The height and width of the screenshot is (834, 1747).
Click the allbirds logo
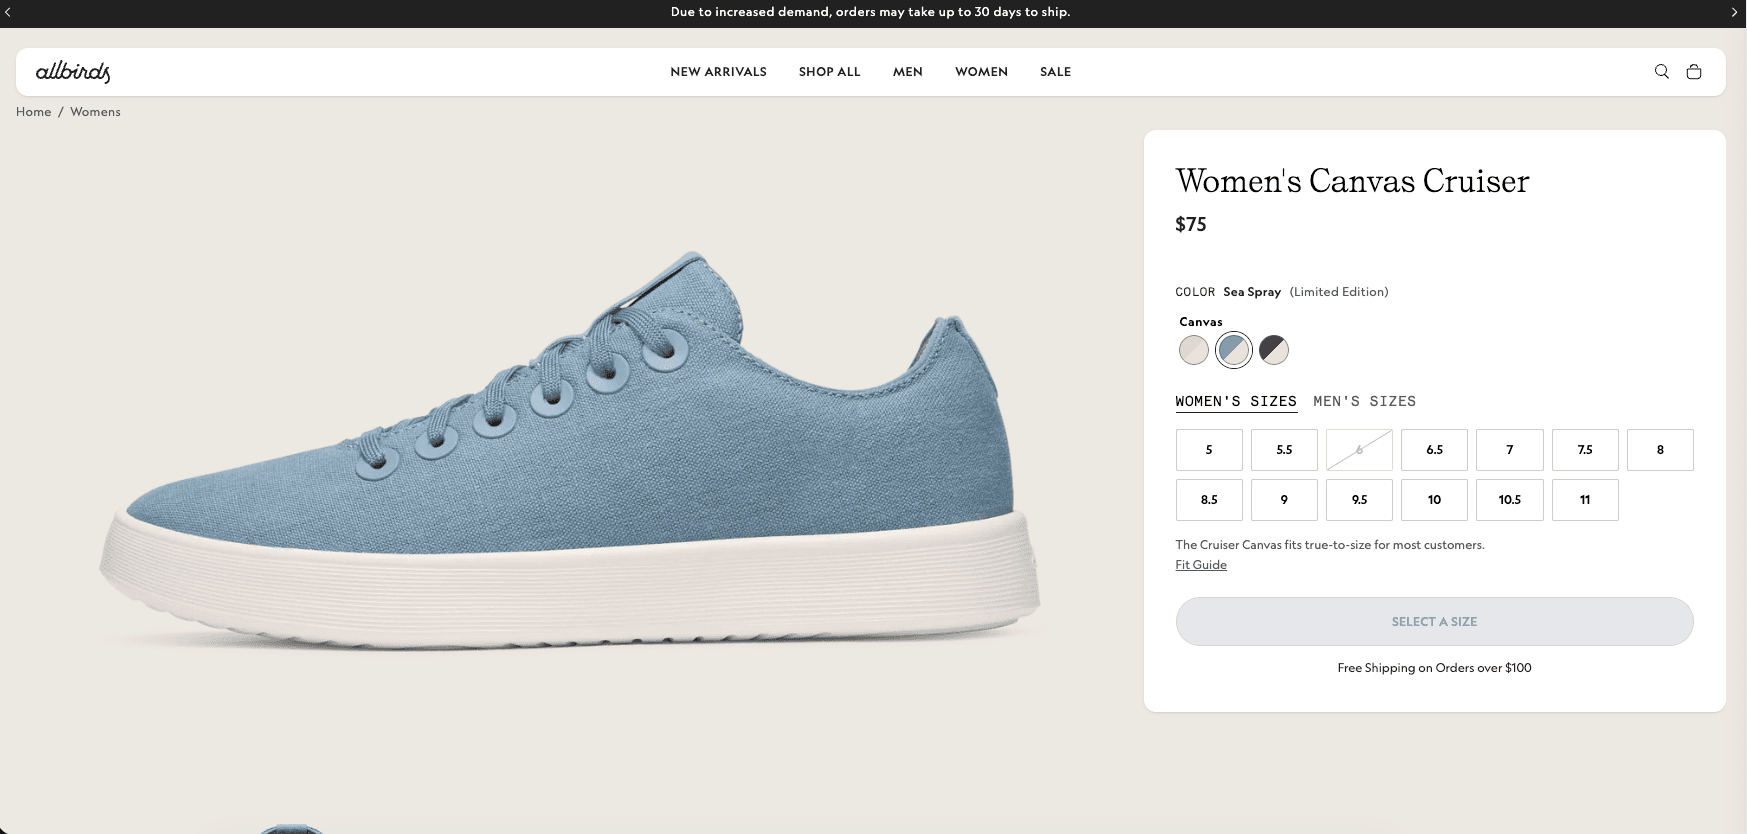coord(73,72)
